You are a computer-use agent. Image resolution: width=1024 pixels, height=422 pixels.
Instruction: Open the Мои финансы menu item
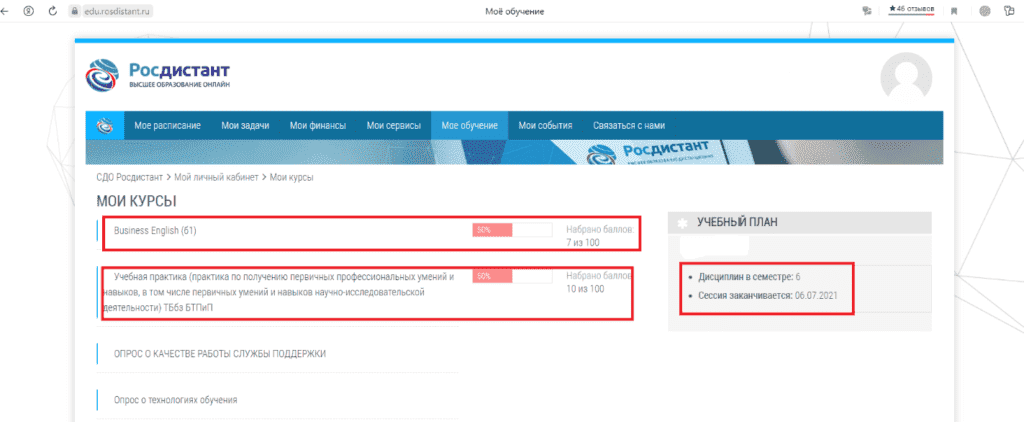coord(317,125)
